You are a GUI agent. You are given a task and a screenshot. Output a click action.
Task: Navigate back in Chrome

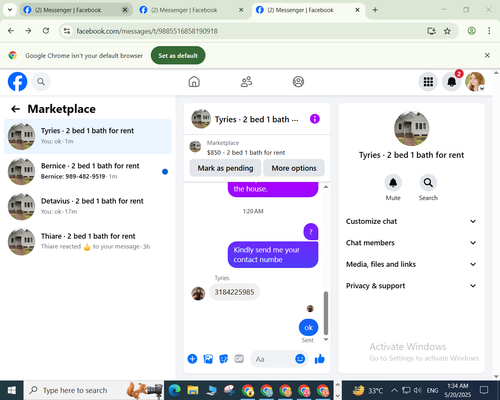coord(11,31)
